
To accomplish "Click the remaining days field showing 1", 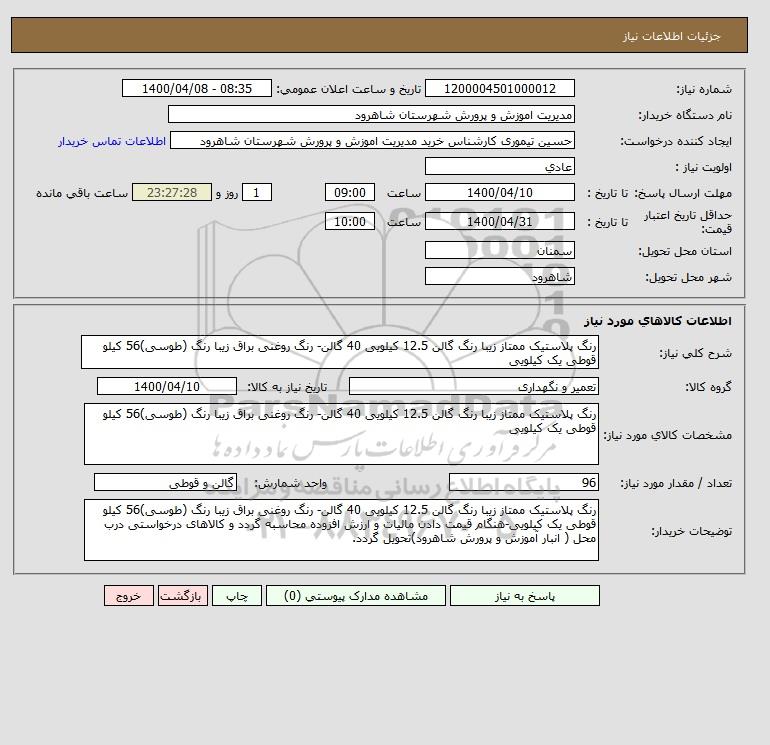I will (x=256, y=193).
